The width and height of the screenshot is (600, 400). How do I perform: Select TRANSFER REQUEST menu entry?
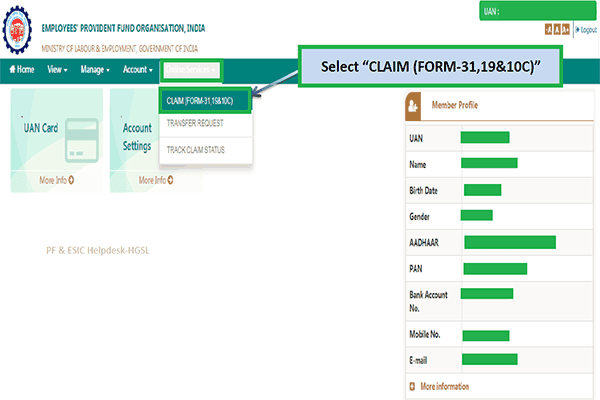click(x=195, y=124)
